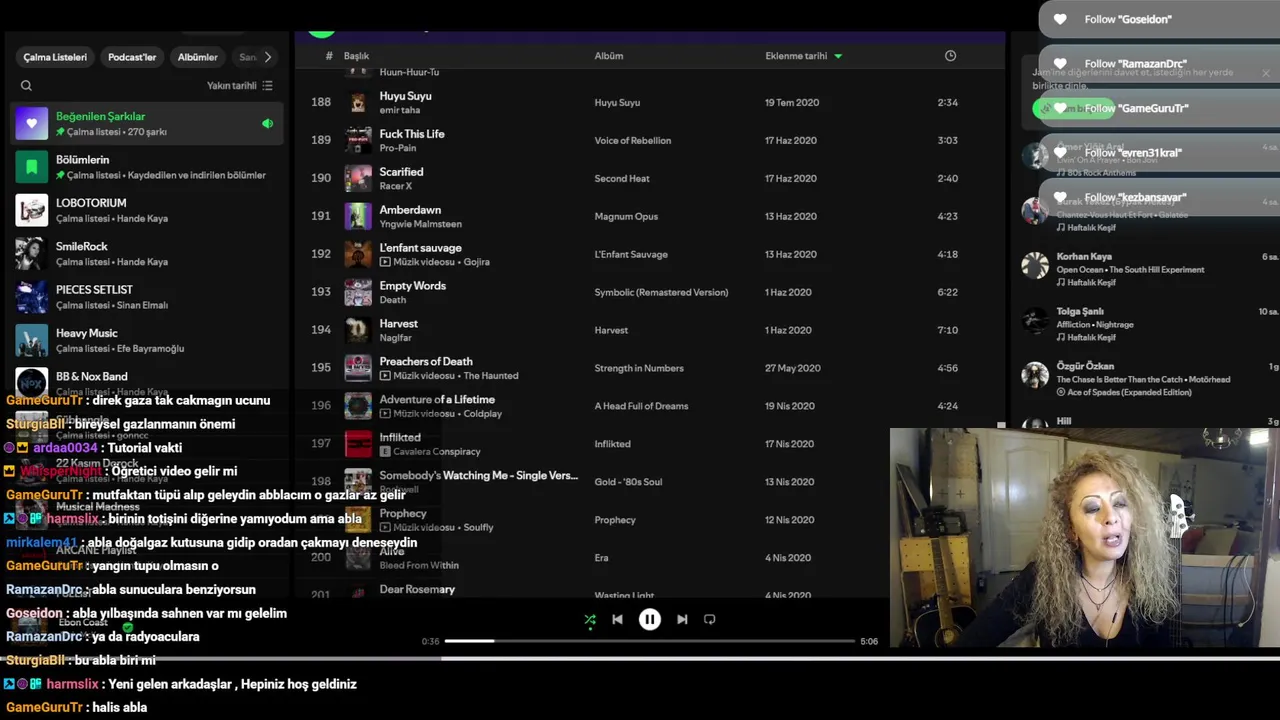
Task: Click Korhan Kaya profile avatar
Action: [x=1035, y=265]
